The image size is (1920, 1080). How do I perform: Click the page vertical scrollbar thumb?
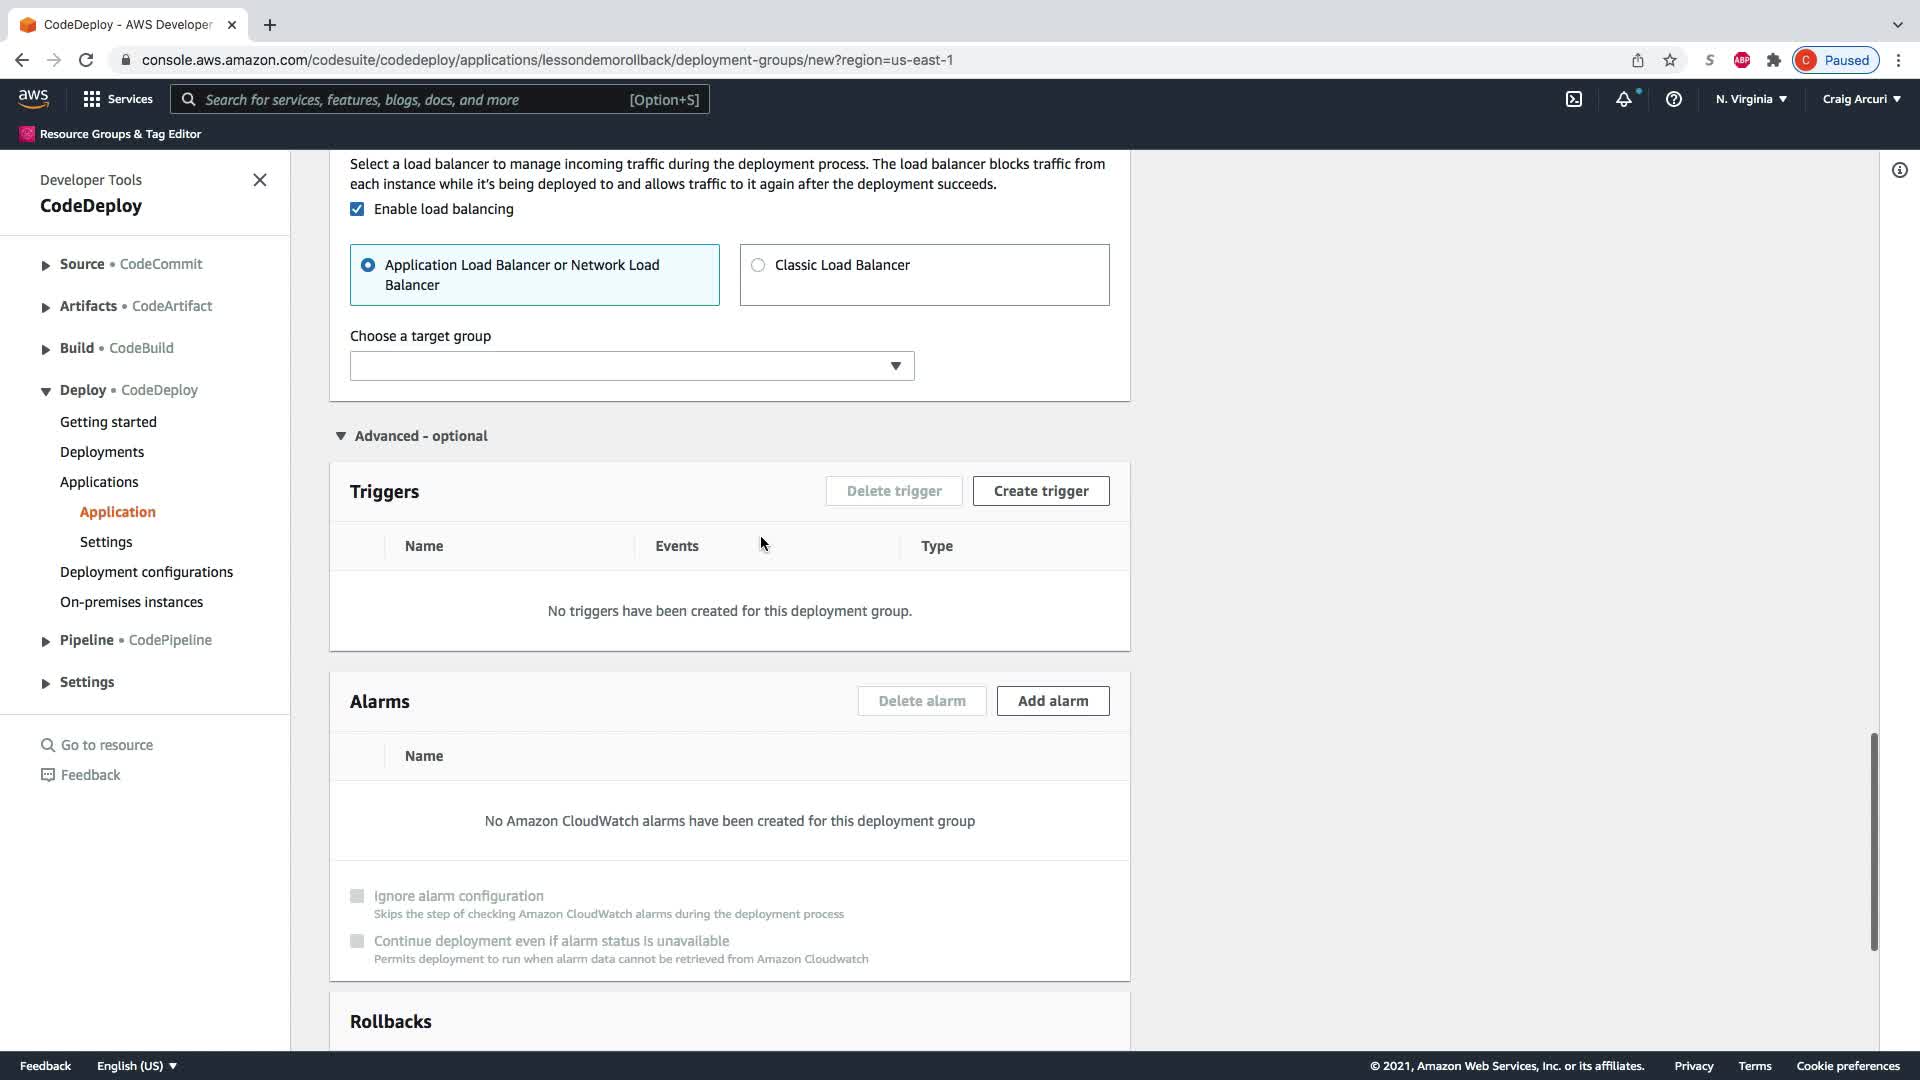point(1874,841)
